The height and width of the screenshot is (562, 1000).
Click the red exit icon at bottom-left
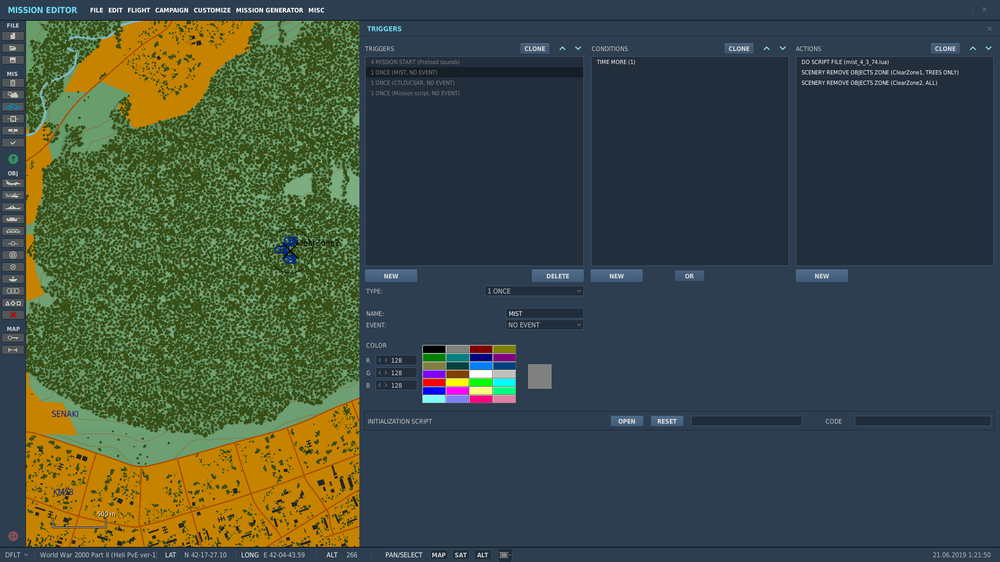(x=13, y=536)
